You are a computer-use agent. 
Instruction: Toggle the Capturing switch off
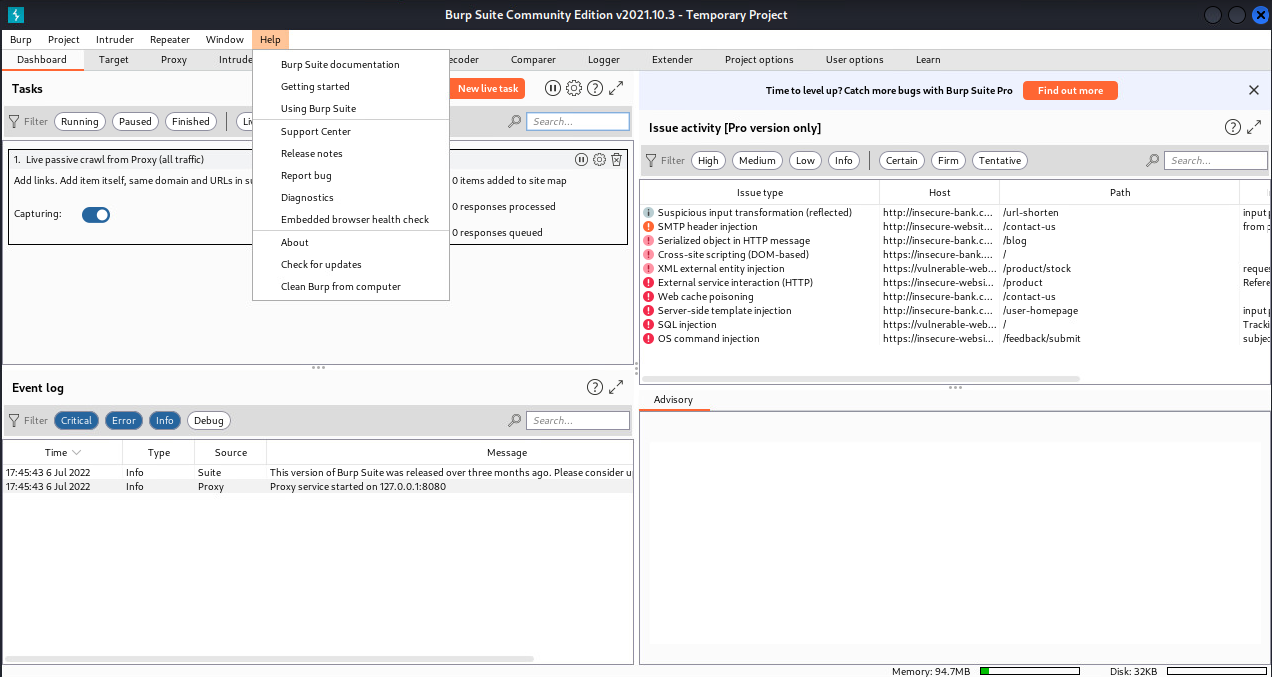(96, 214)
